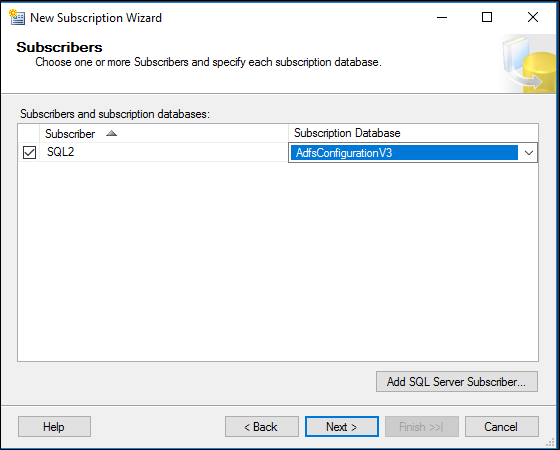Image resolution: width=560 pixels, height=450 pixels.
Task: Click the sort arrow next to Subscriber
Action: (111, 134)
